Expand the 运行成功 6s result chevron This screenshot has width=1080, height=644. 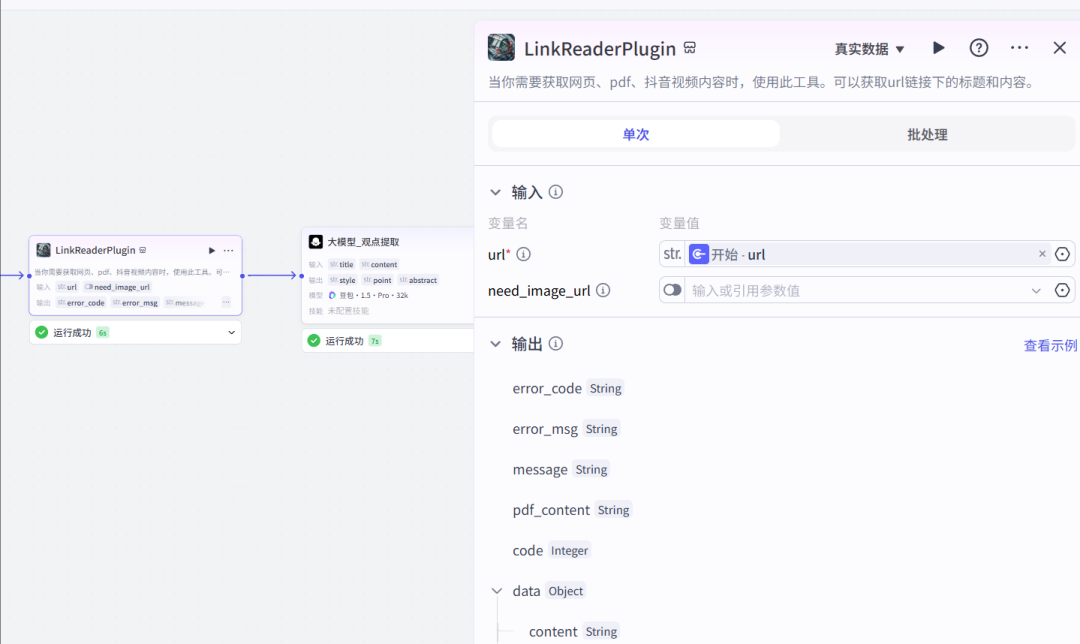point(230,331)
